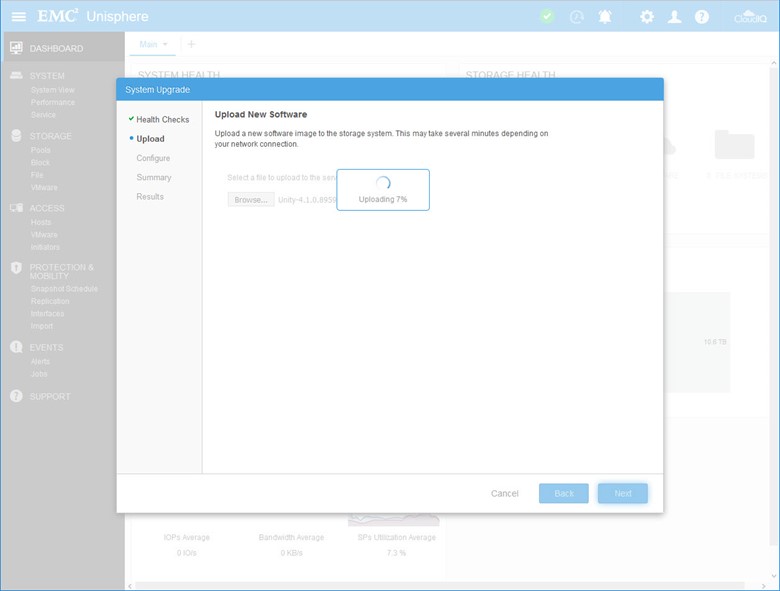Open Hosts under Access

41,222
